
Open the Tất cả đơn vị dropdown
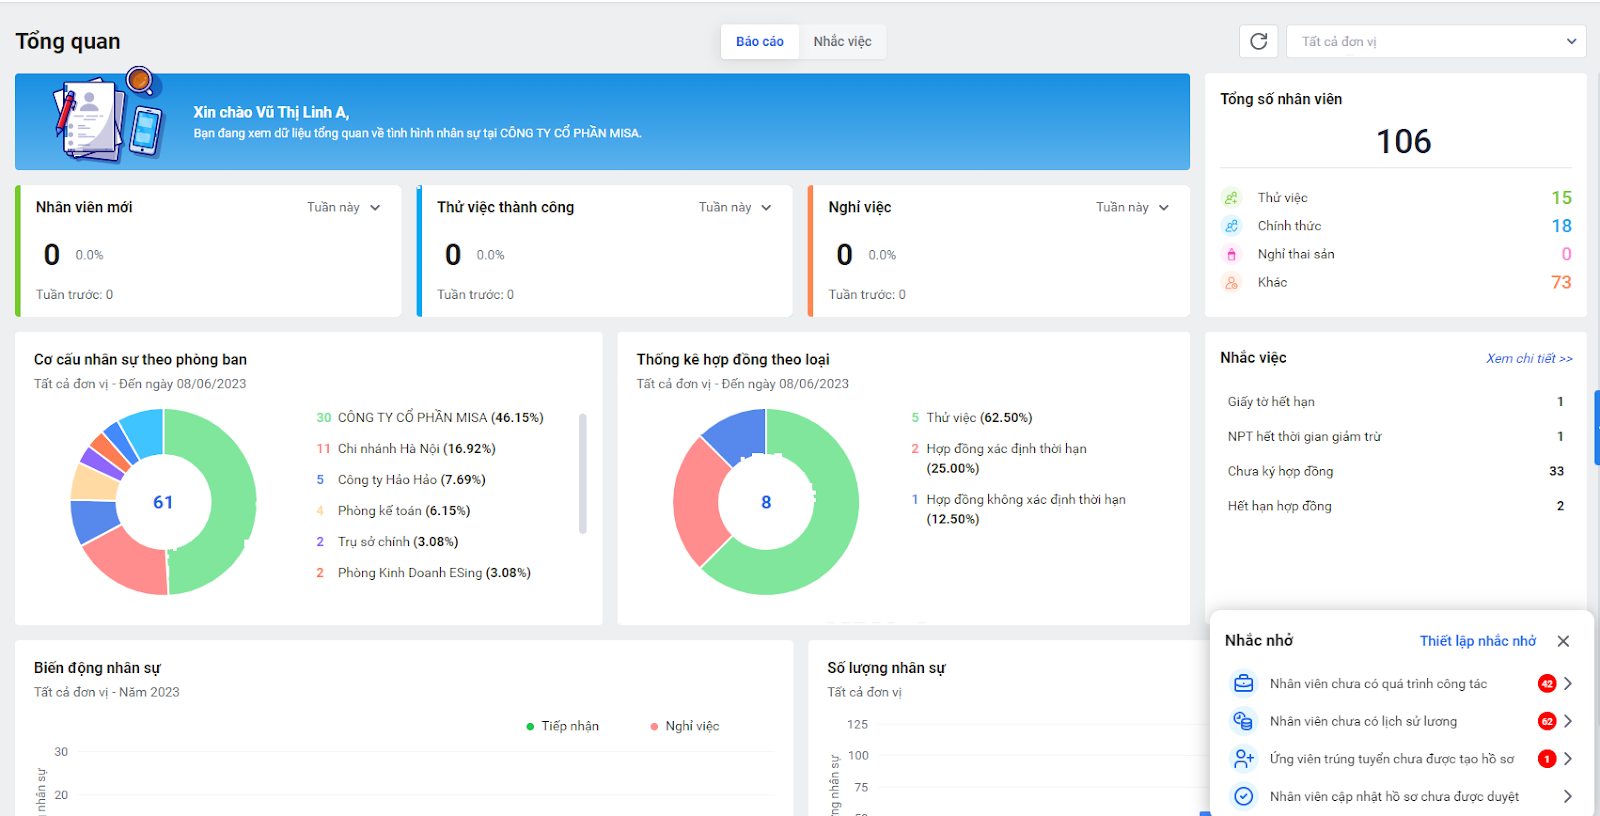click(1436, 41)
